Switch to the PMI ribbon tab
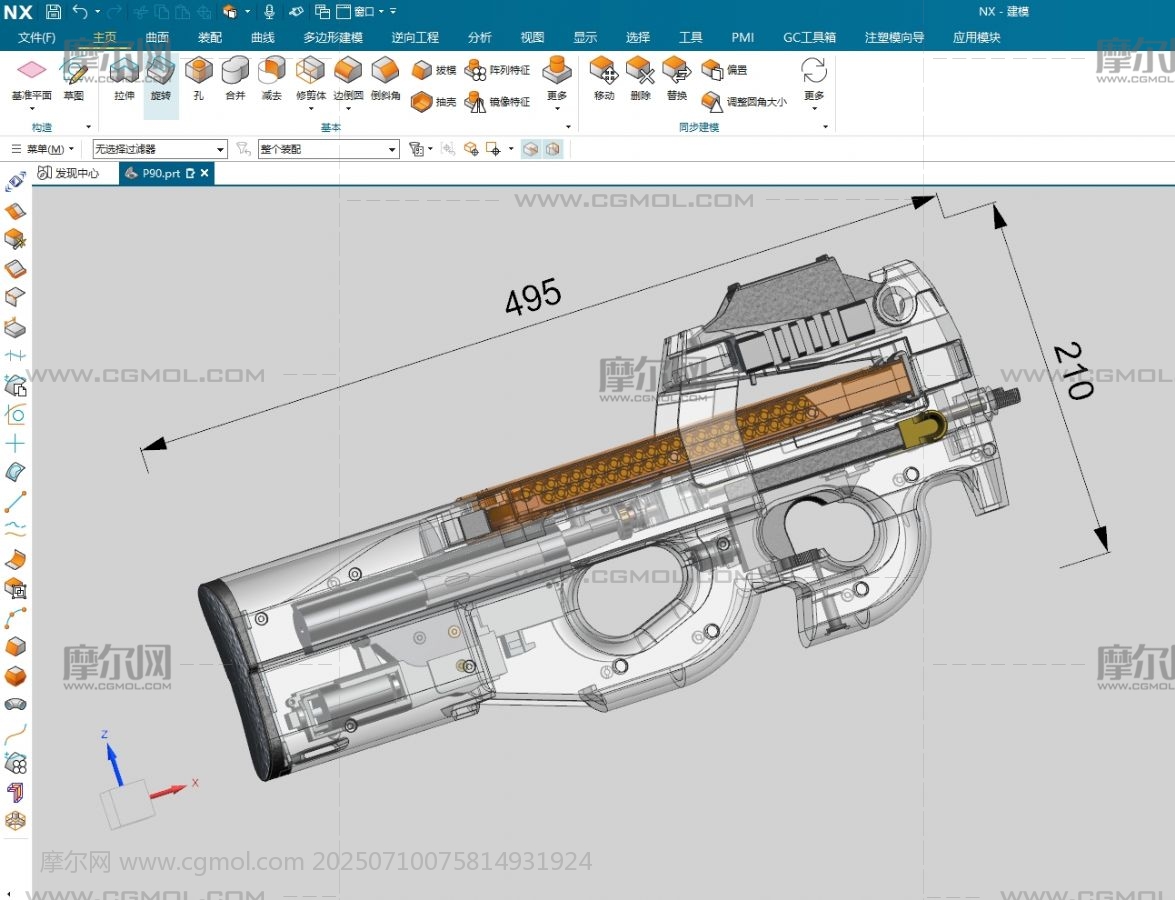This screenshot has width=1175, height=900. click(x=743, y=37)
